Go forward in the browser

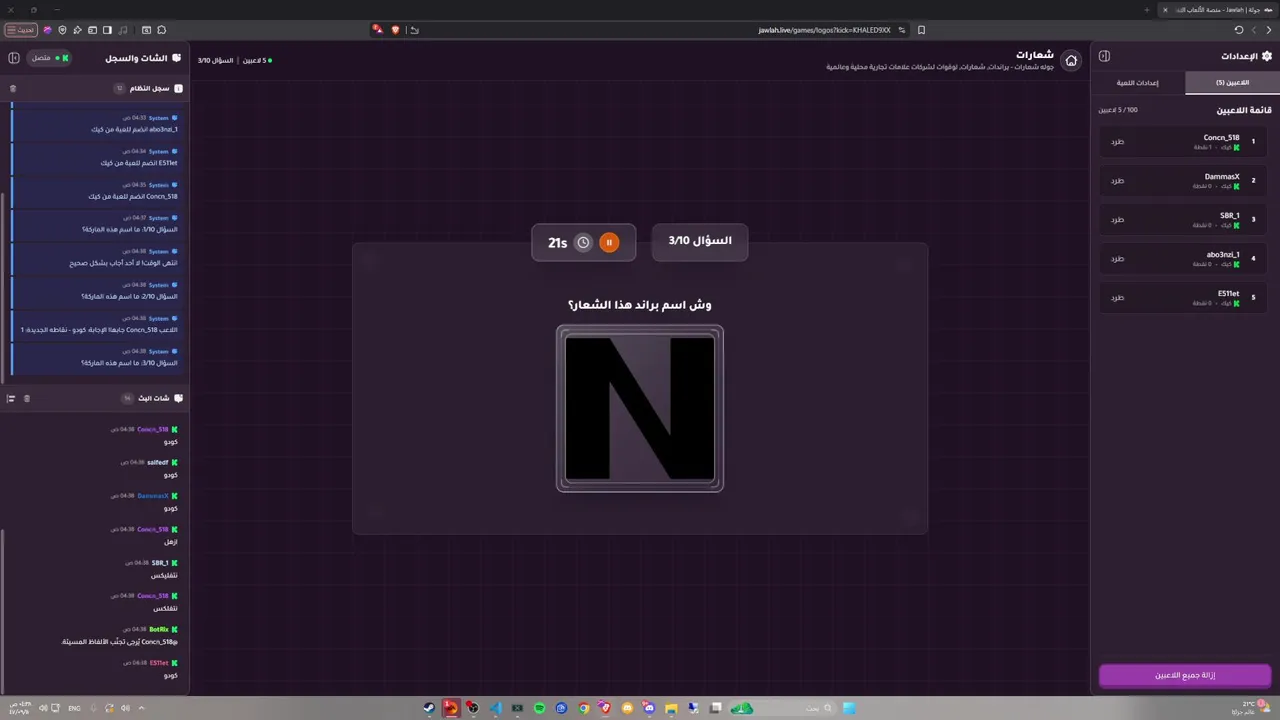1254,30
